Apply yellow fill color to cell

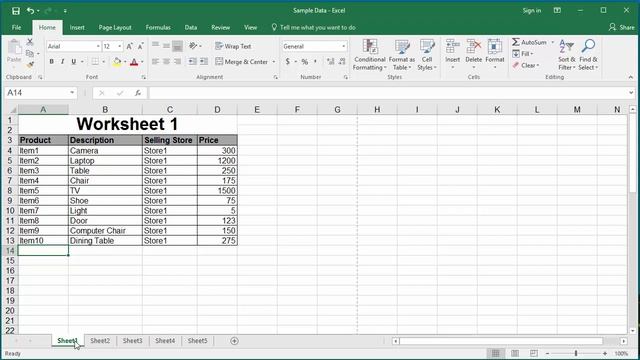117,62
